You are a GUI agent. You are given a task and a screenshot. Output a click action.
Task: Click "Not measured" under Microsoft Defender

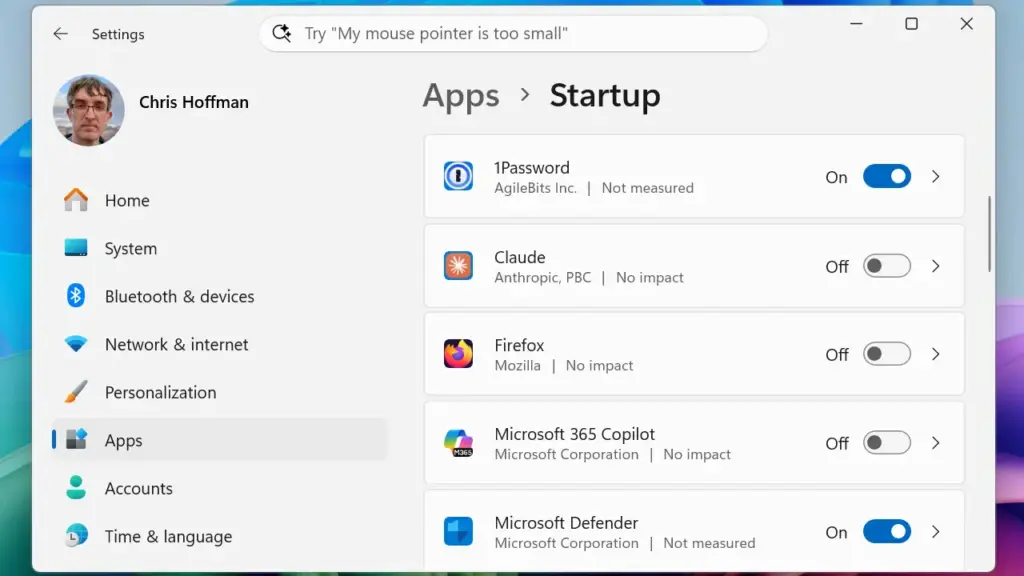709,543
